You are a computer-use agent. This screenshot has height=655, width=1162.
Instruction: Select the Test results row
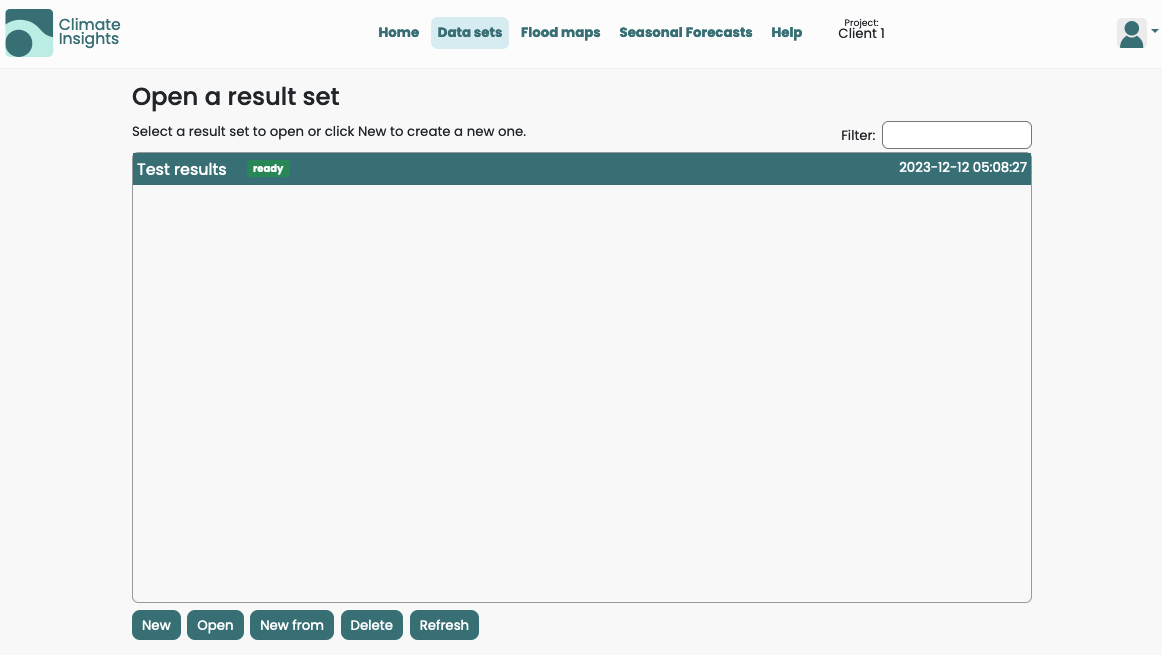582,169
